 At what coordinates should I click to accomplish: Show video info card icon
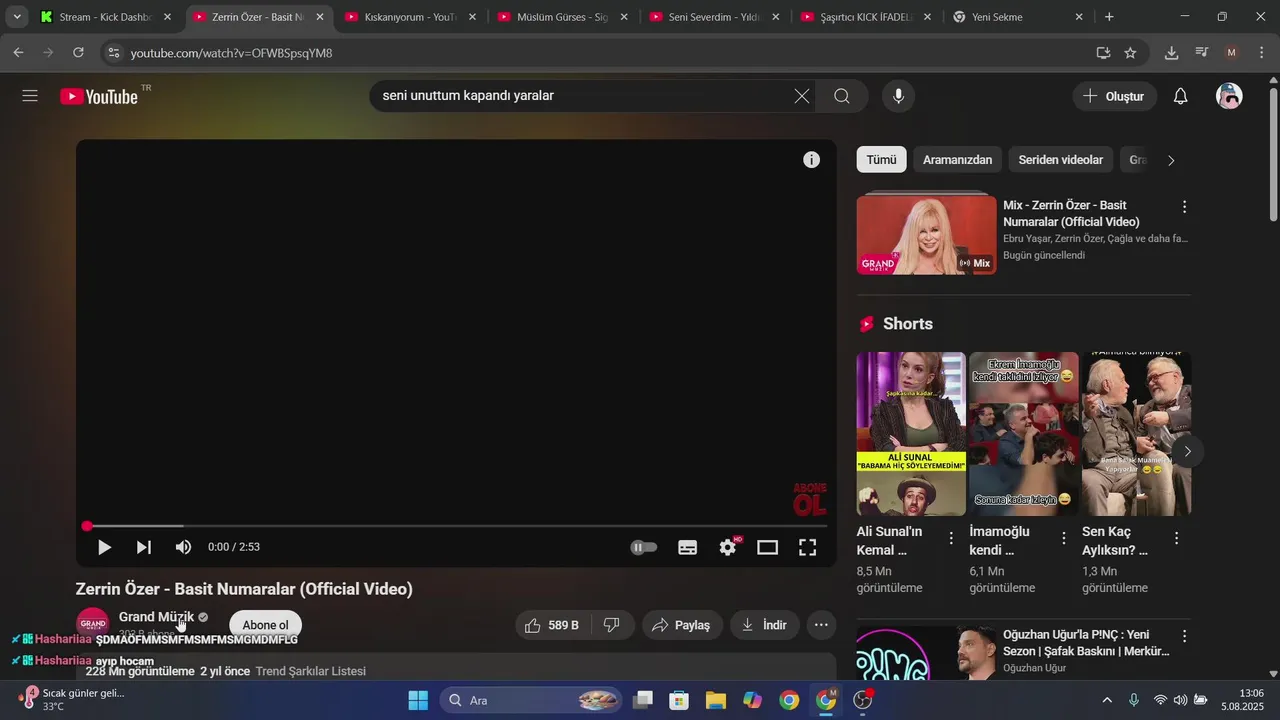tap(812, 160)
